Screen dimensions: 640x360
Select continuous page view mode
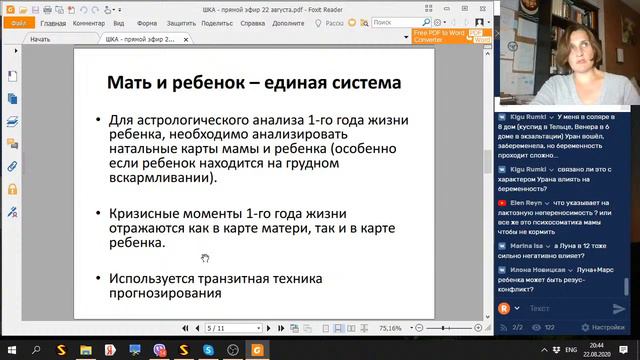[x=338, y=328]
